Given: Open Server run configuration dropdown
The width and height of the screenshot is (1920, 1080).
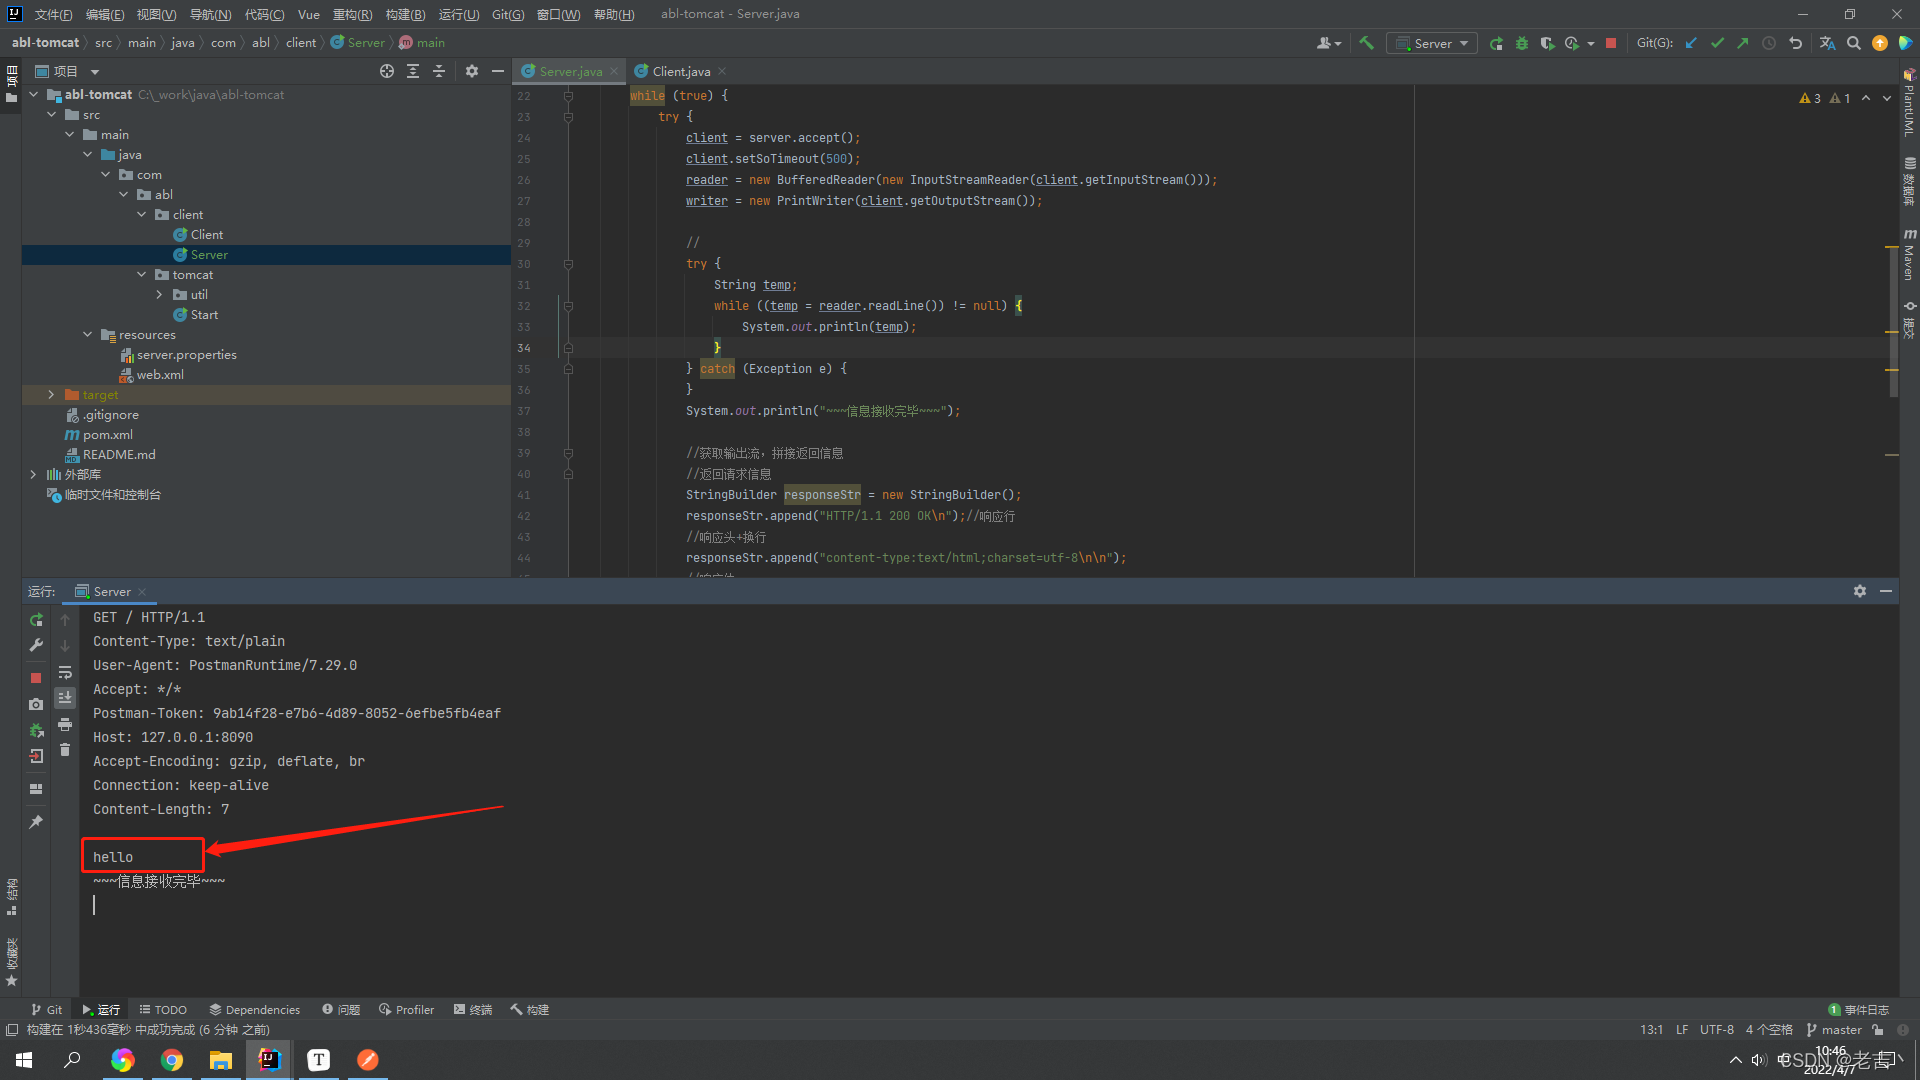Looking at the screenshot, I should [1432, 43].
